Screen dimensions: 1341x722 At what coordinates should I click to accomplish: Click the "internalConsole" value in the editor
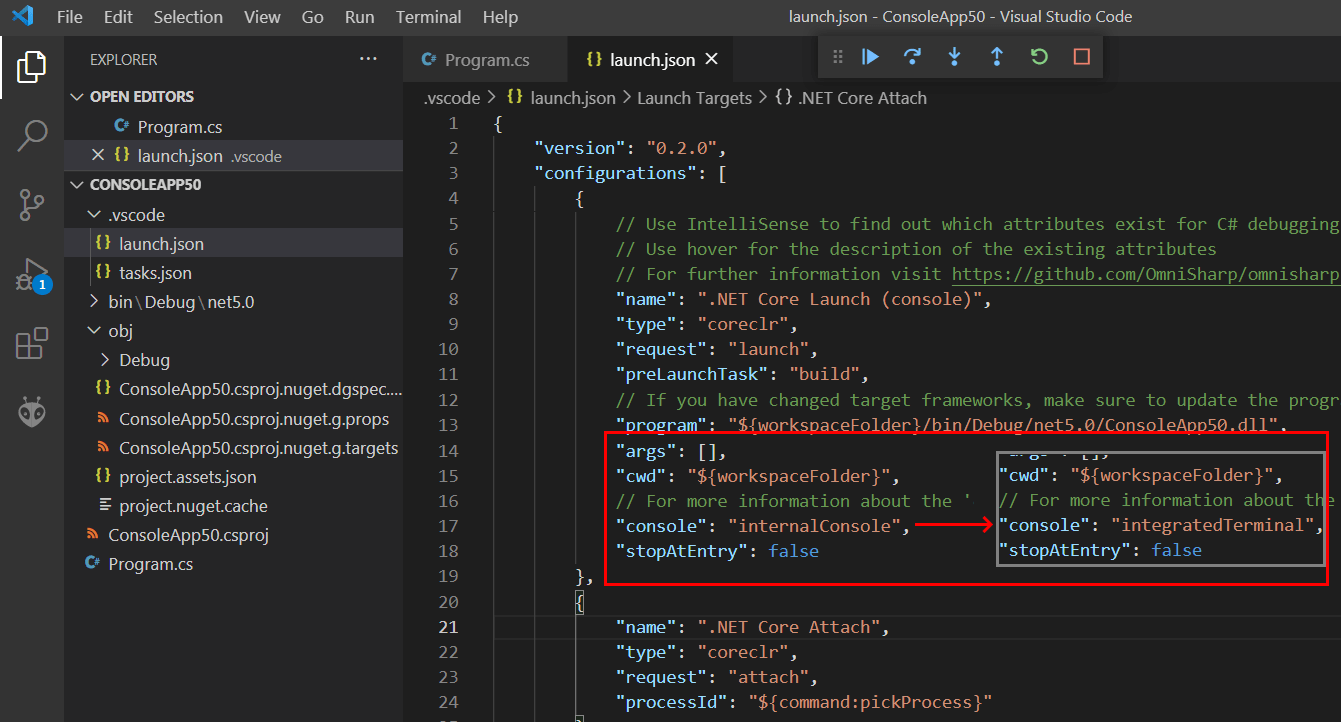(x=817, y=526)
